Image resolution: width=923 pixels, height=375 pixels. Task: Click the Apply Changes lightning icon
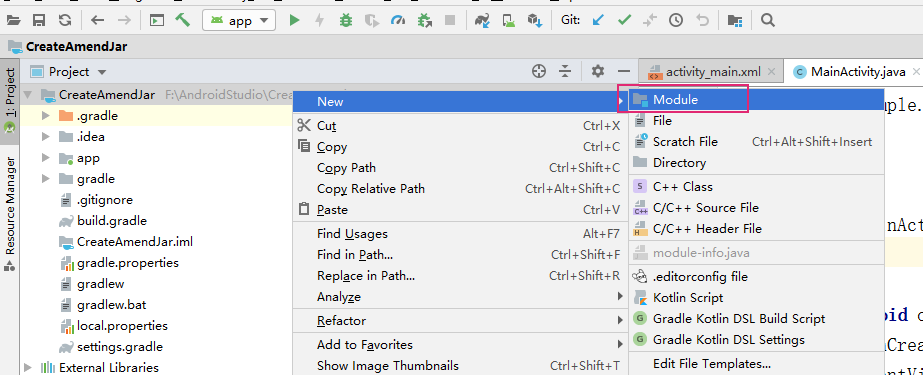320,21
